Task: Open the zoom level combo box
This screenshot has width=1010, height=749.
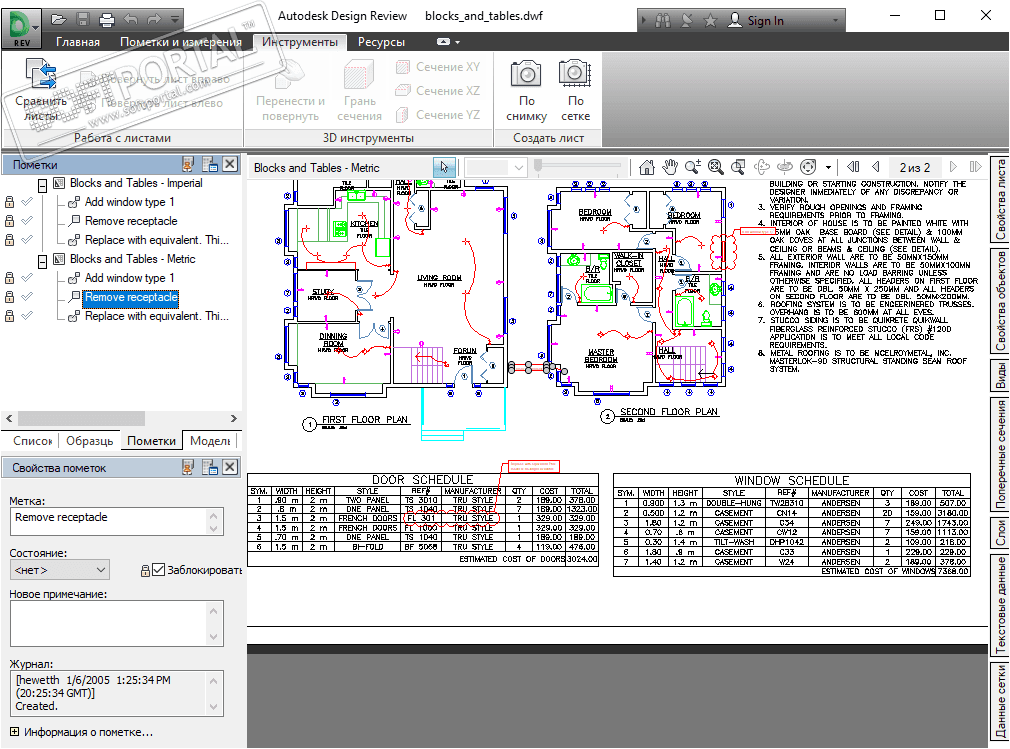Action: click(x=495, y=167)
